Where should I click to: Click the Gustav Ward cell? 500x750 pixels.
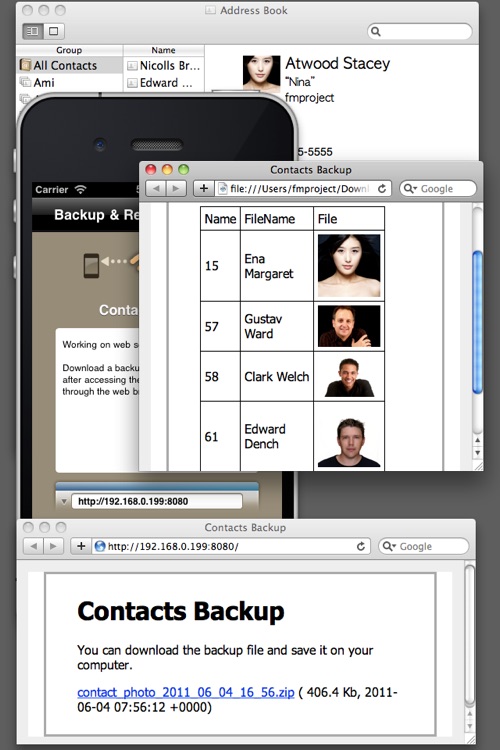tap(277, 327)
